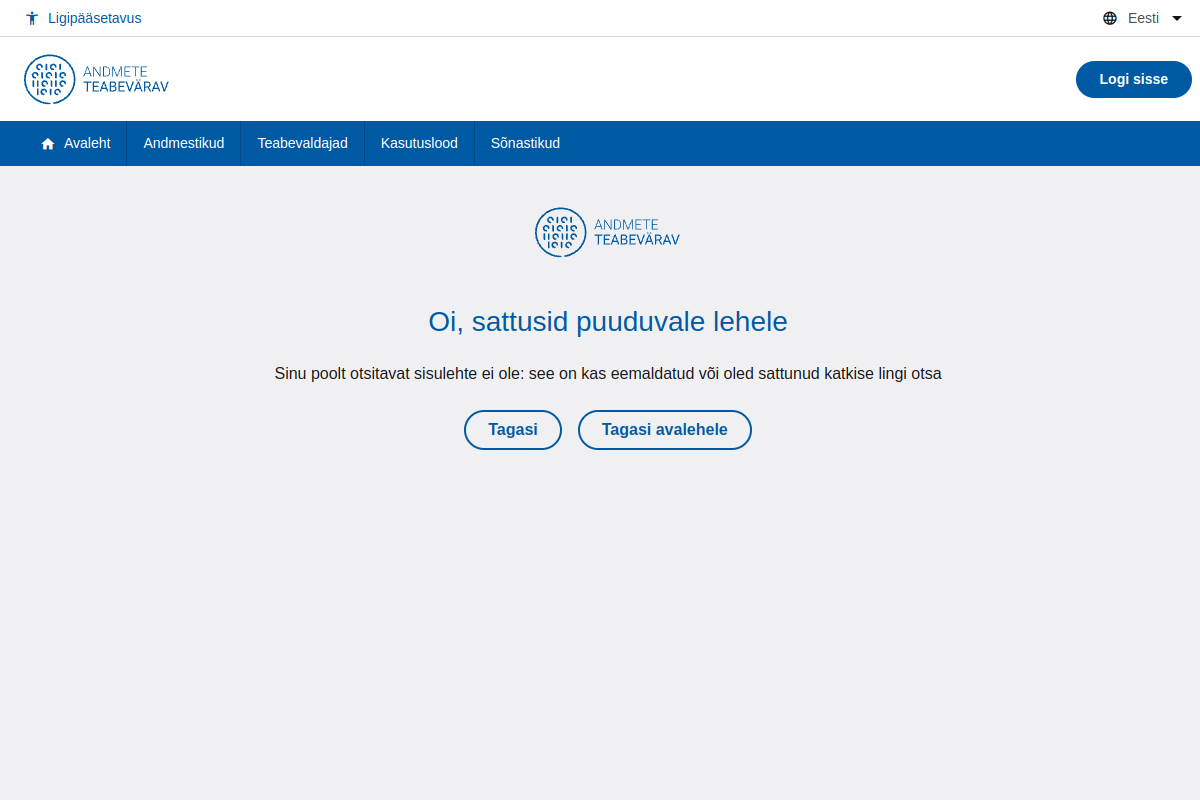Open the Teabevaldajad menu item

tap(303, 143)
